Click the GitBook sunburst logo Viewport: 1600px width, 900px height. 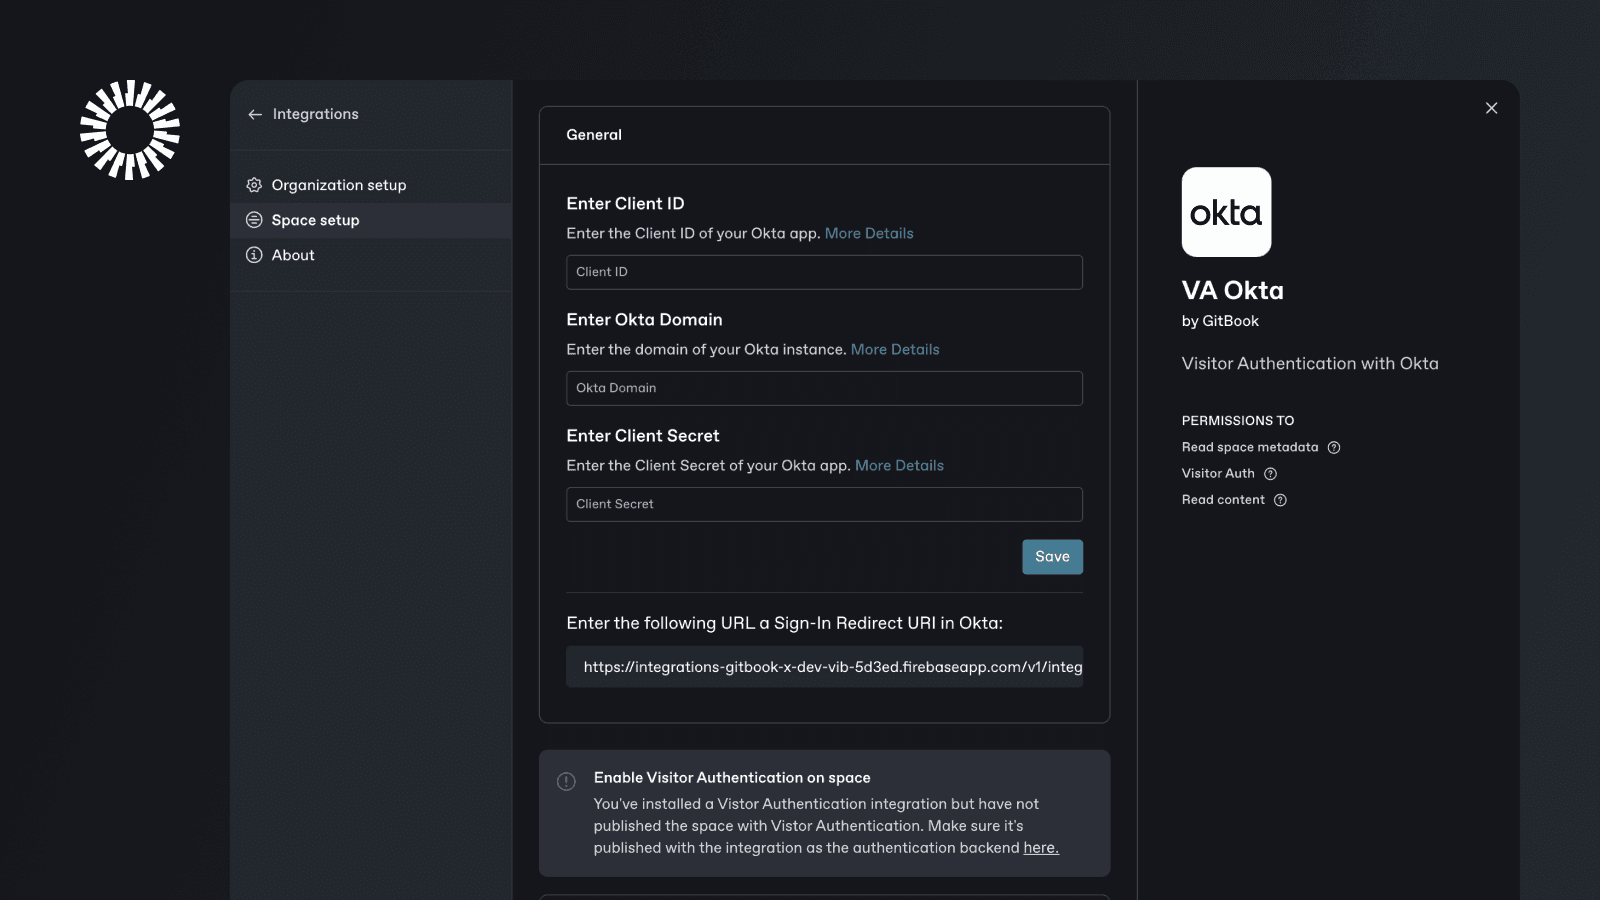coord(130,130)
